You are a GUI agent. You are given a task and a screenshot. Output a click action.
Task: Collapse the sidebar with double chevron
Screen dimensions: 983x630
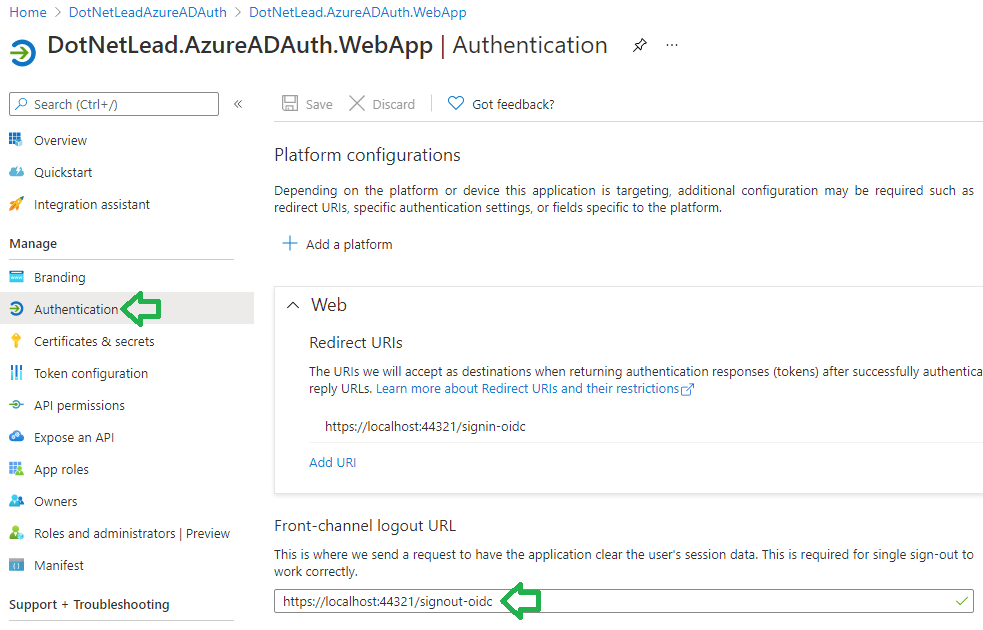coord(238,104)
